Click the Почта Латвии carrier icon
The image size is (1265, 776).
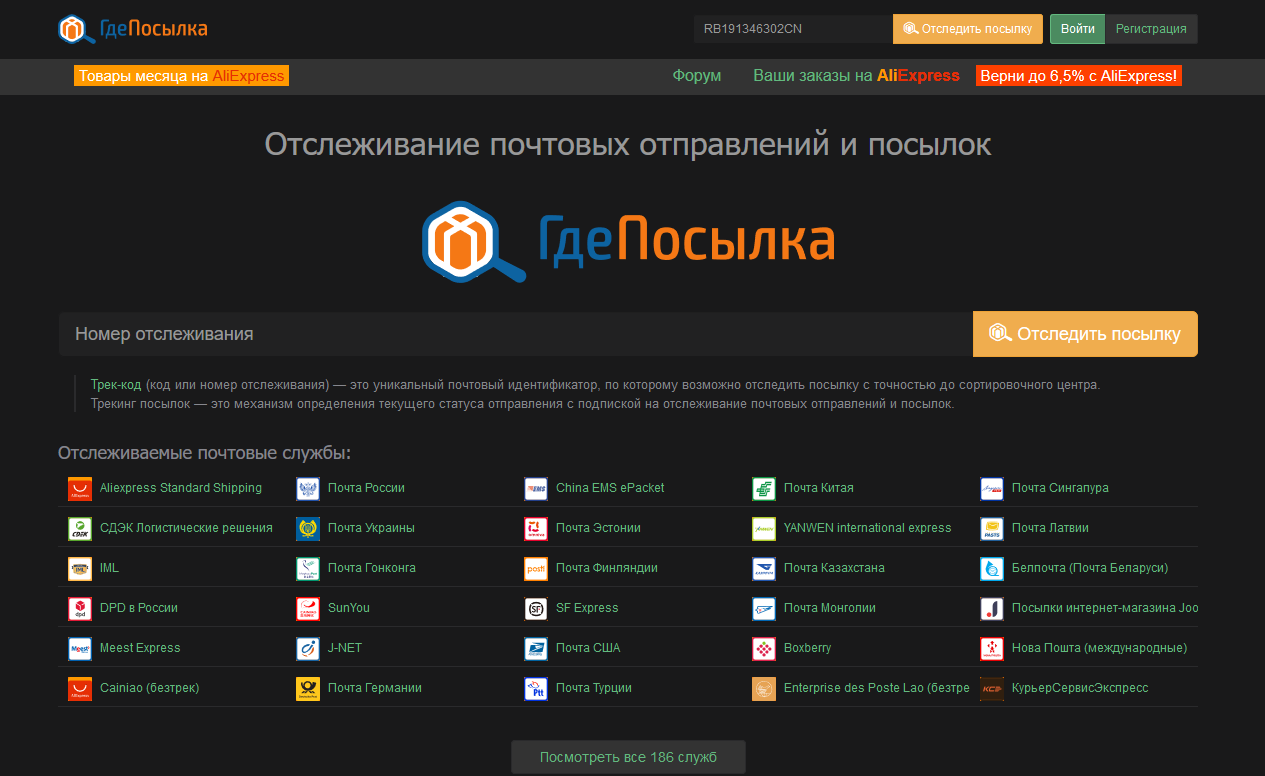coord(992,529)
